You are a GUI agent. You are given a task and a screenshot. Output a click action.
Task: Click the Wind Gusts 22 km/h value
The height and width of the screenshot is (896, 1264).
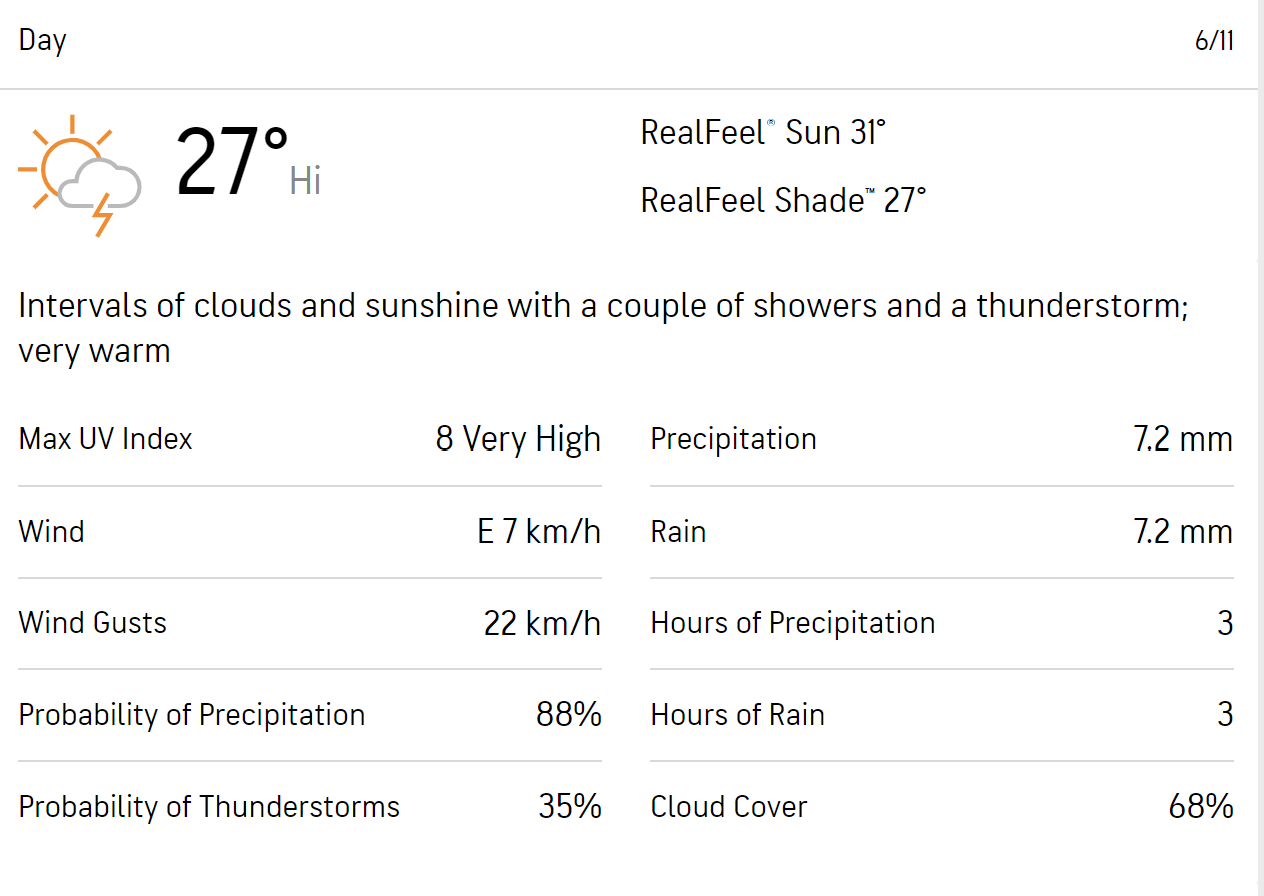click(542, 623)
